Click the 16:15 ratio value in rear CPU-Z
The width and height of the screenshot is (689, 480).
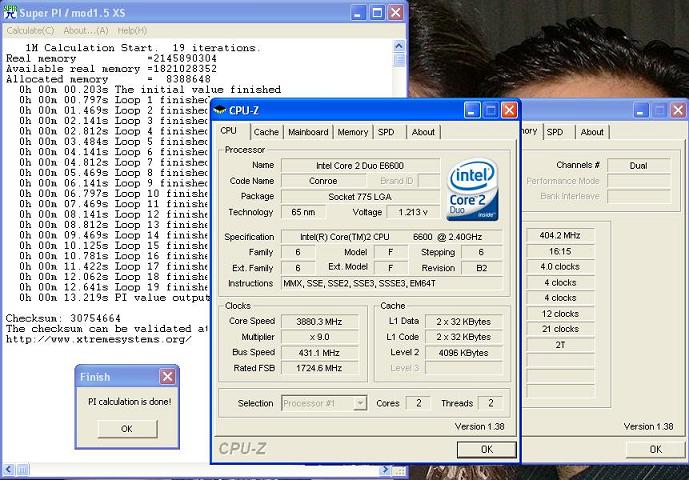(560, 251)
